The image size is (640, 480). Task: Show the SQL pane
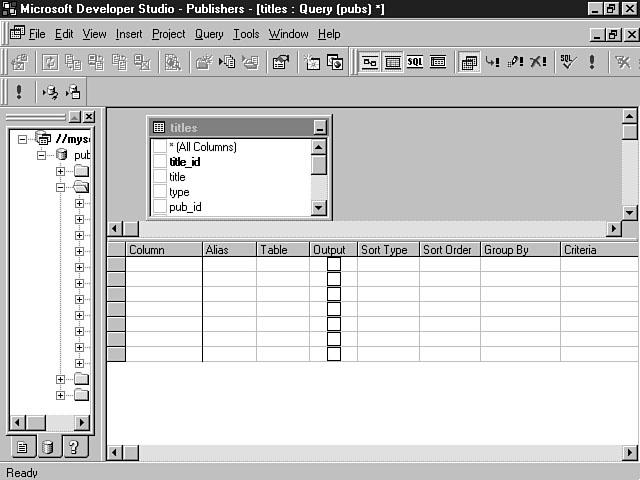415,62
